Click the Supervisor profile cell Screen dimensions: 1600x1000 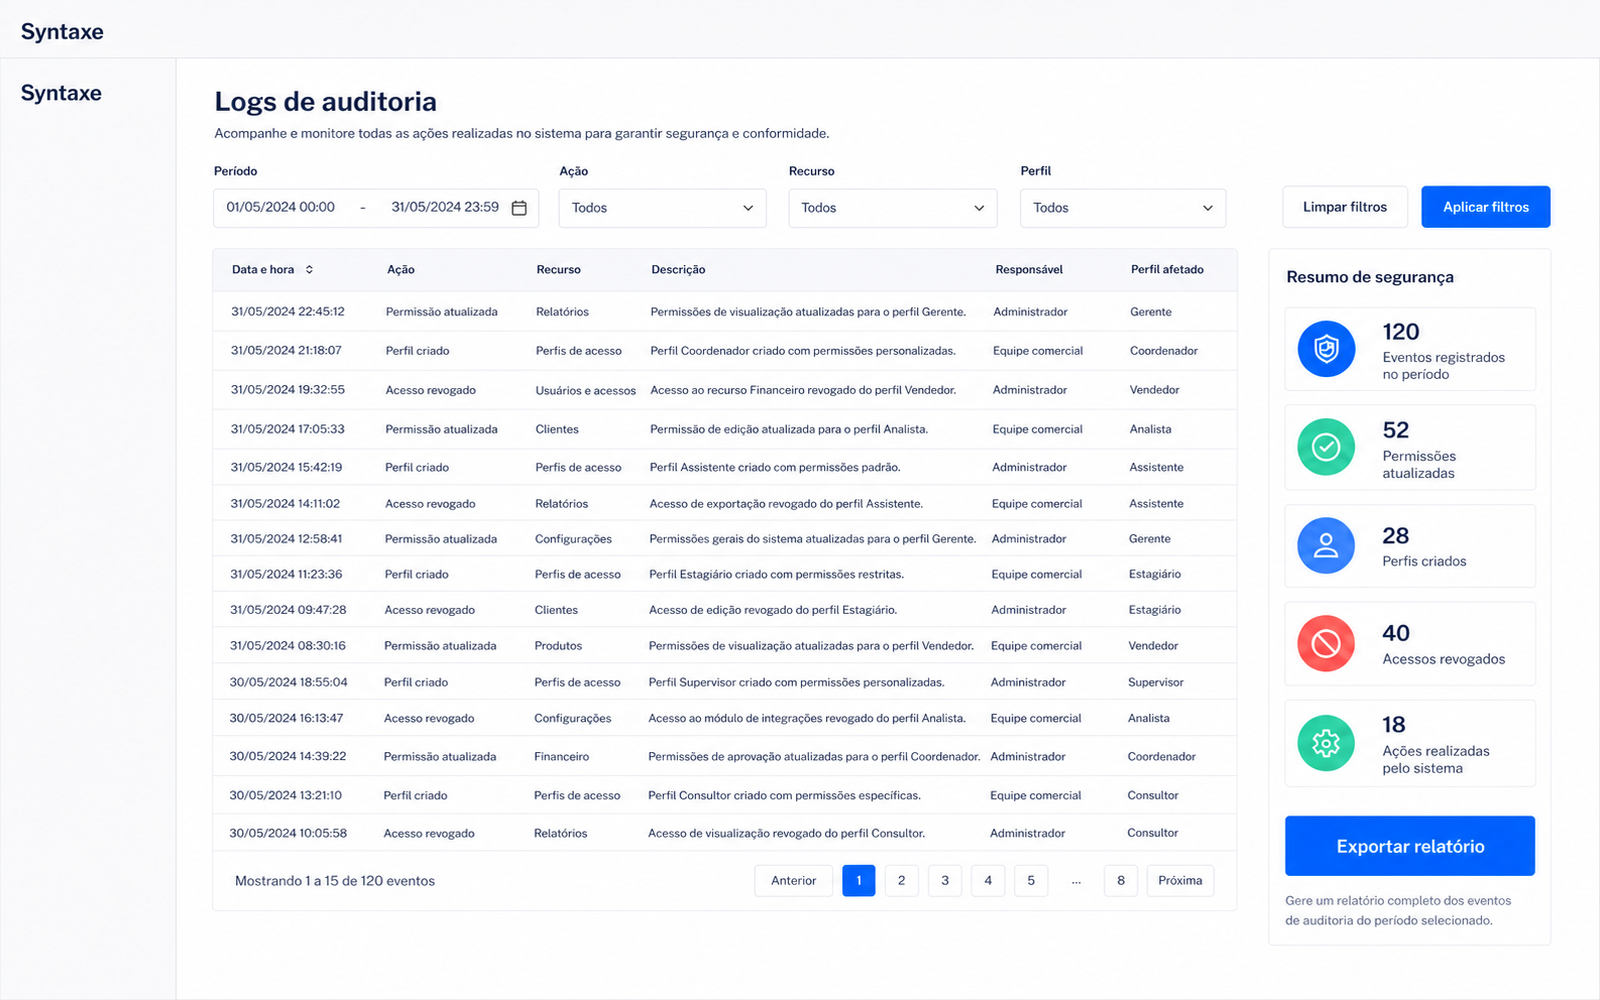pos(1156,682)
